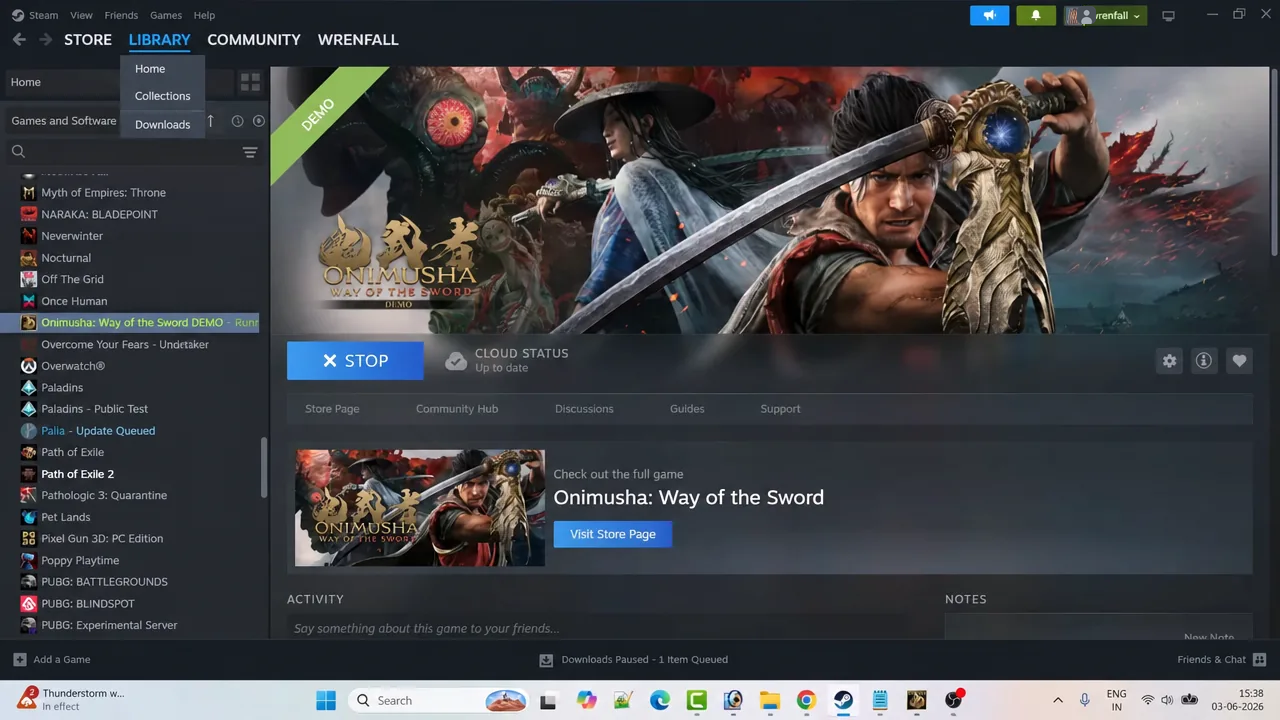Screen dimensions: 1280x720
Task: Open the COMMUNITY section
Action: 254,40
